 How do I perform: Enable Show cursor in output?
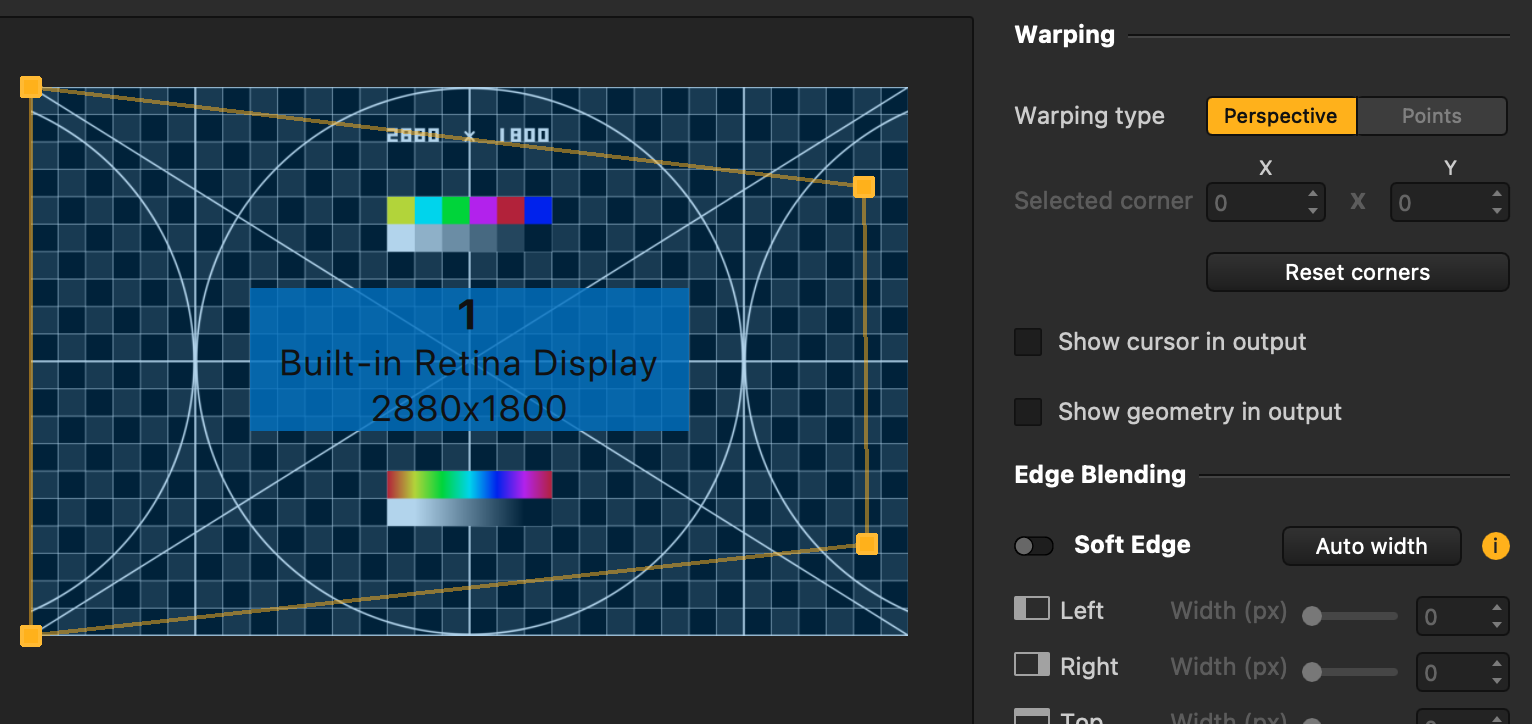(x=1027, y=341)
